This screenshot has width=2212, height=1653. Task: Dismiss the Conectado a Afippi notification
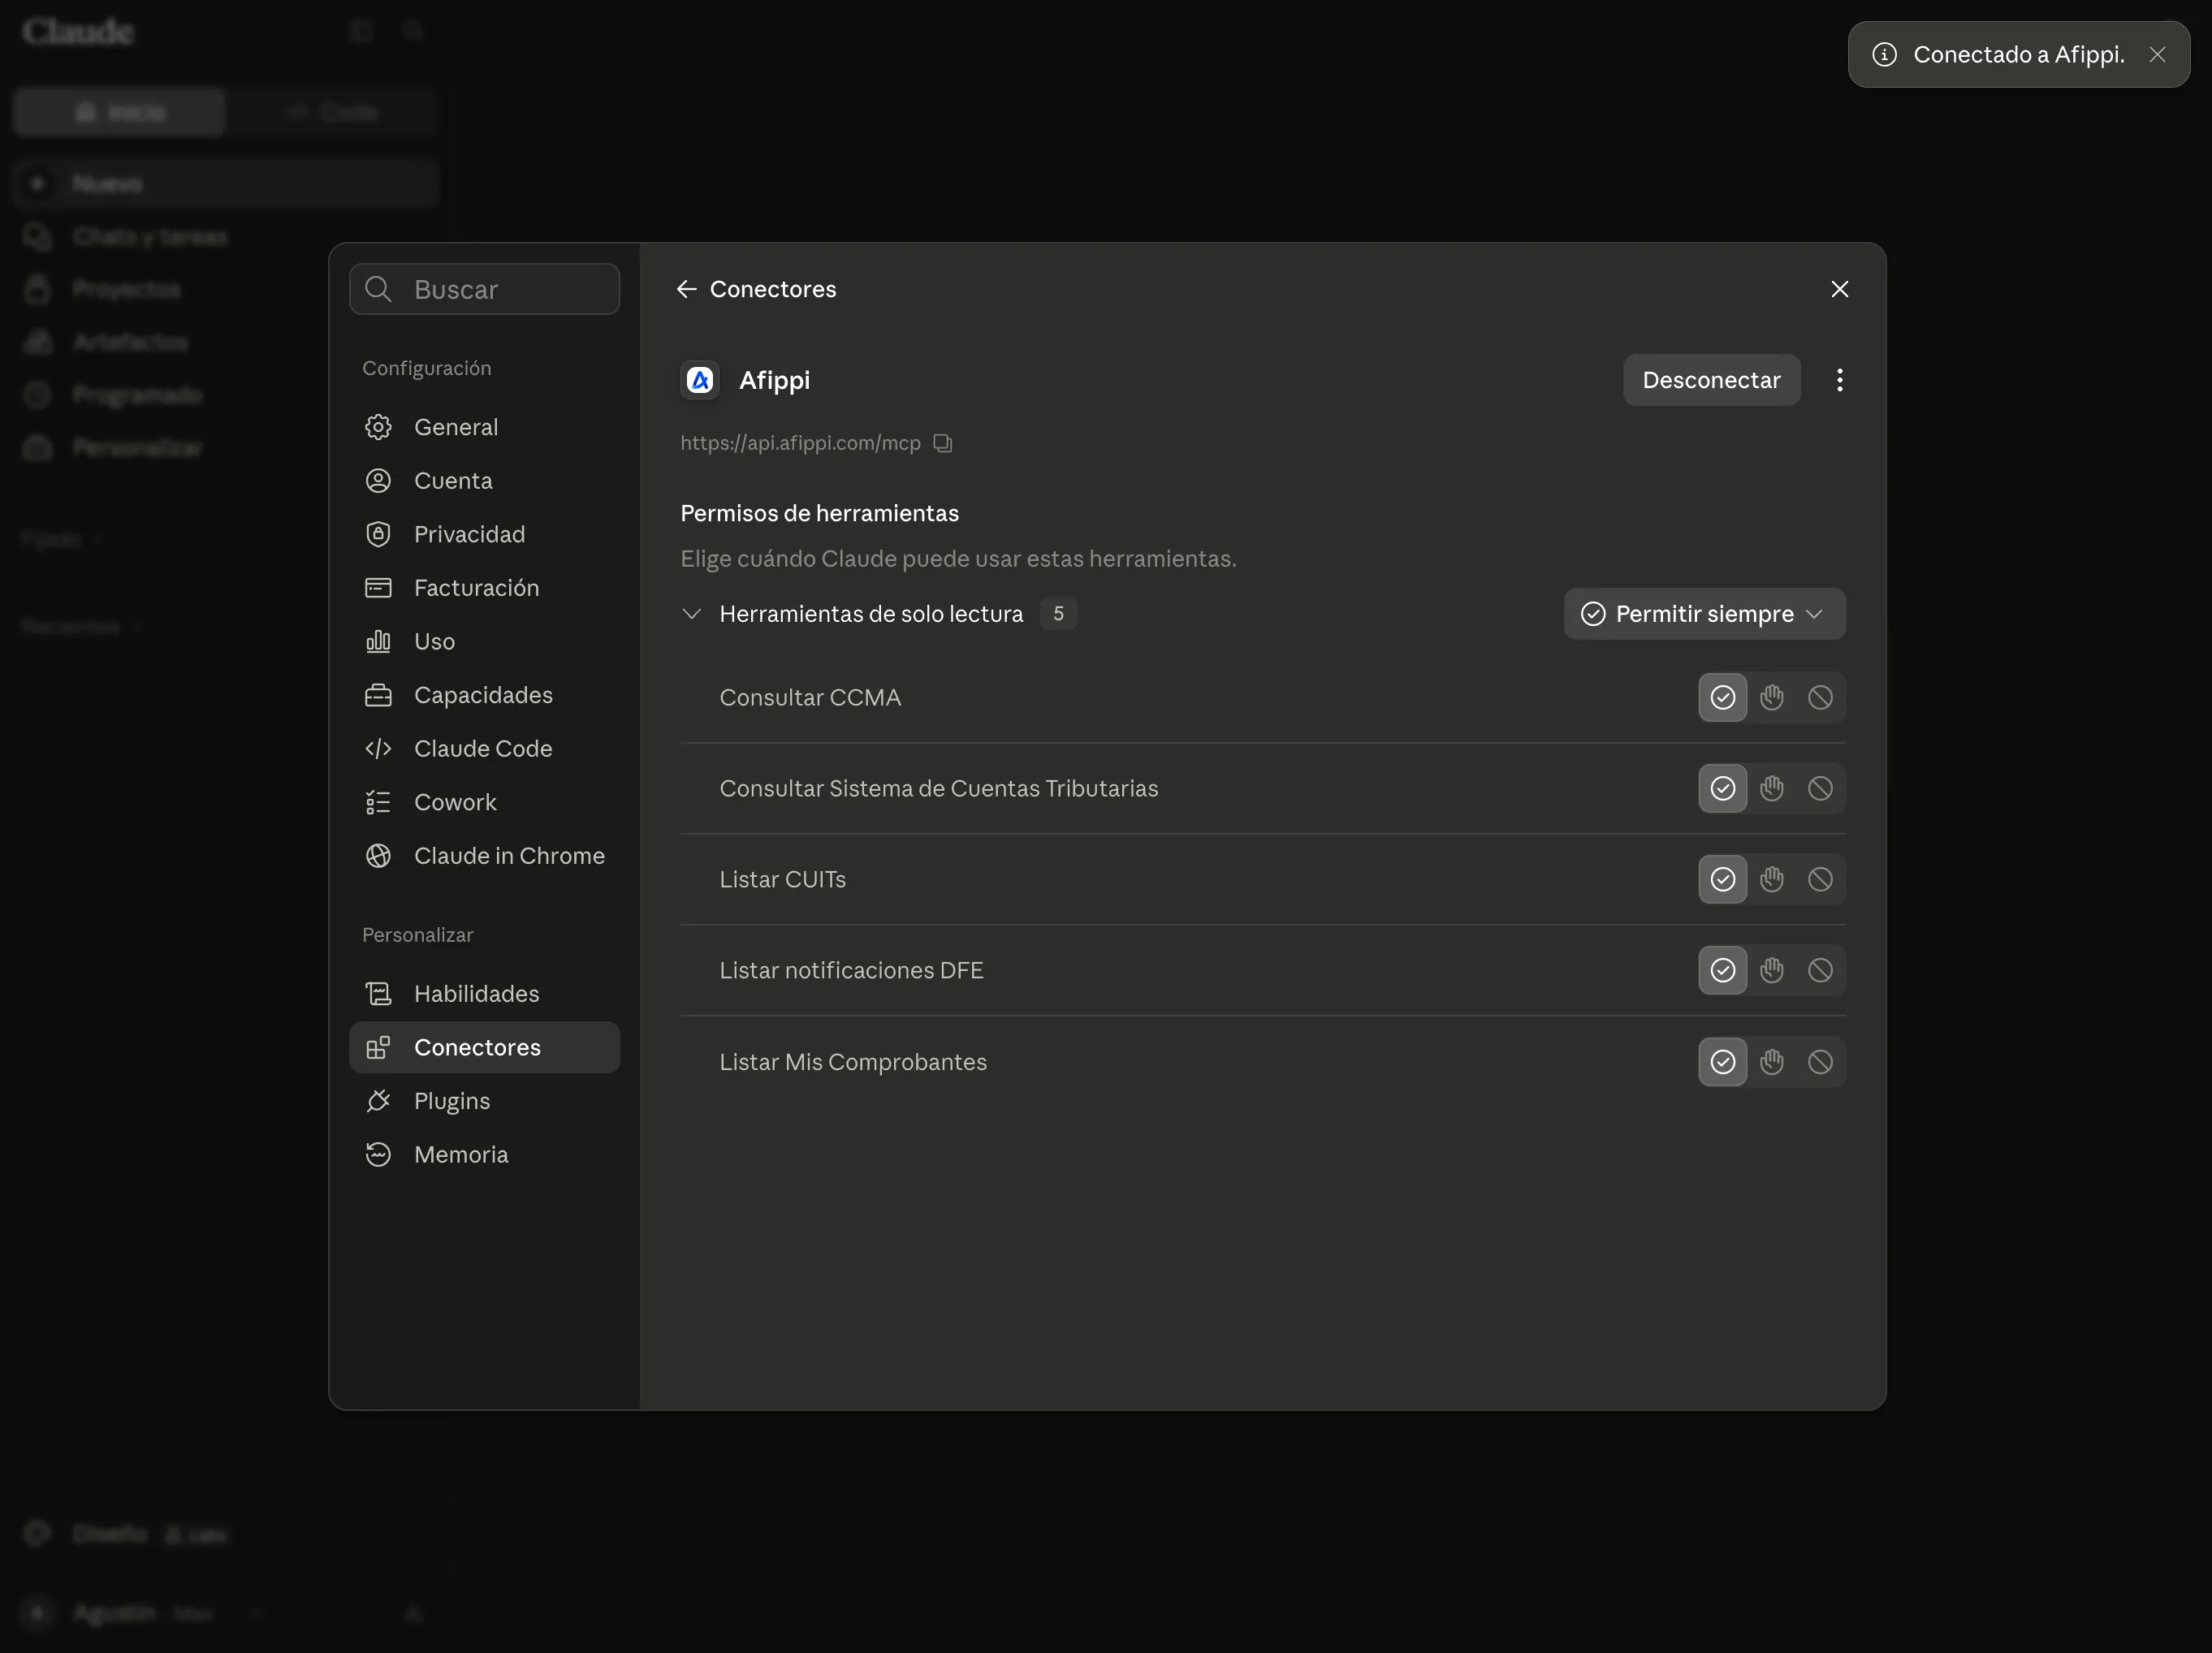(x=2157, y=55)
